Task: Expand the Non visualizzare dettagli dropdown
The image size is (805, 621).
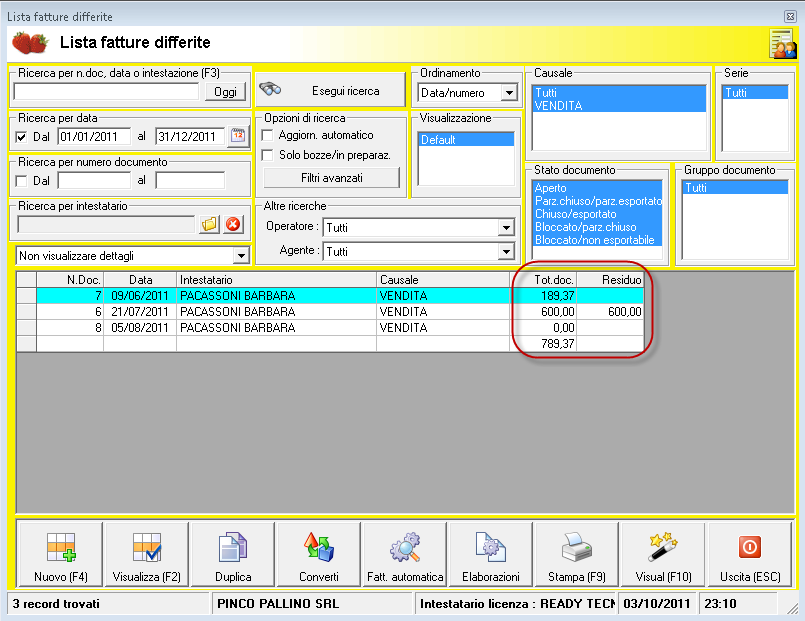Action: tap(241, 255)
